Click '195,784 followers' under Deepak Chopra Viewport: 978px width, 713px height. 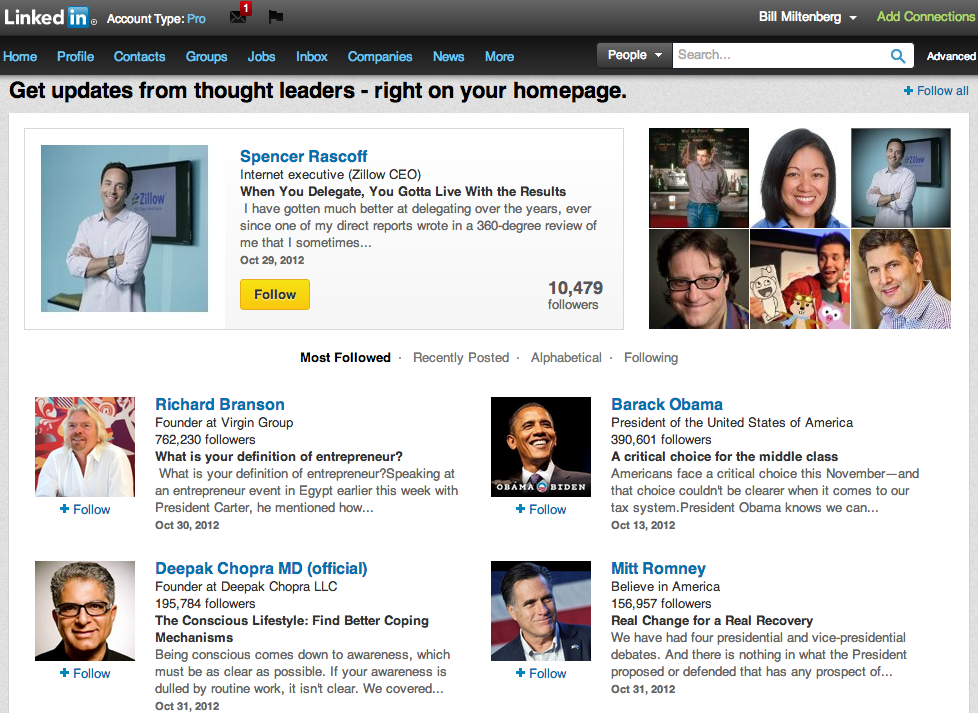[x=205, y=604]
